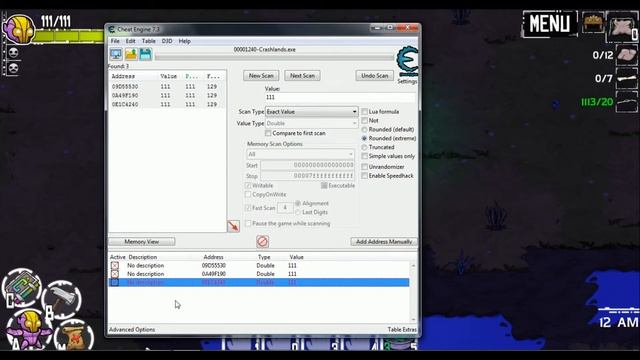Click the Cheat Engine title bar icon
The image size is (640, 360).
tap(111, 29)
